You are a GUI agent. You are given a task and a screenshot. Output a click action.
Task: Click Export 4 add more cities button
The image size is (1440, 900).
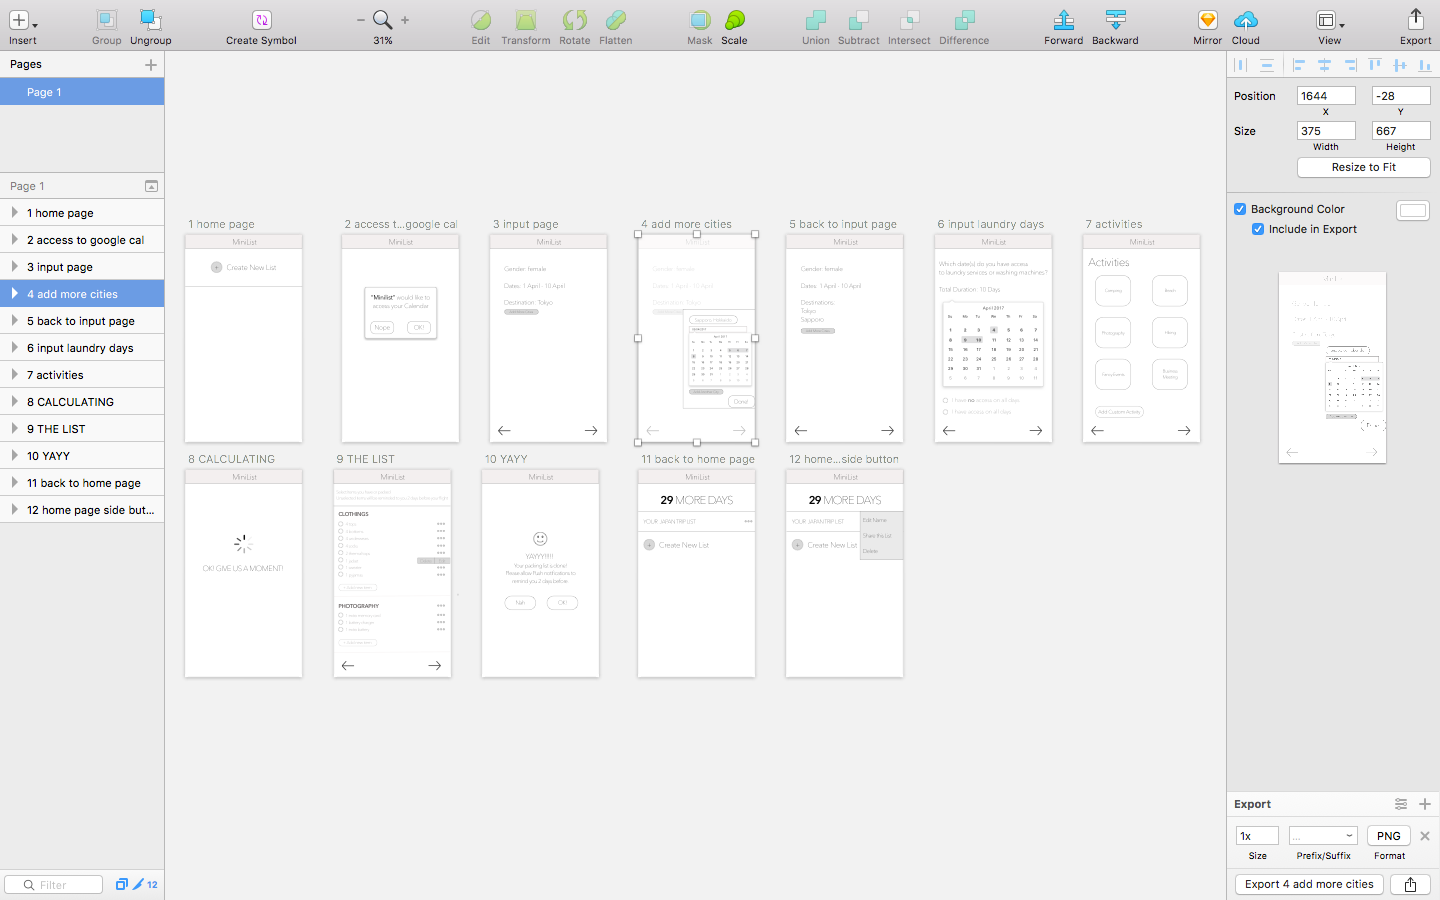(x=1308, y=884)
